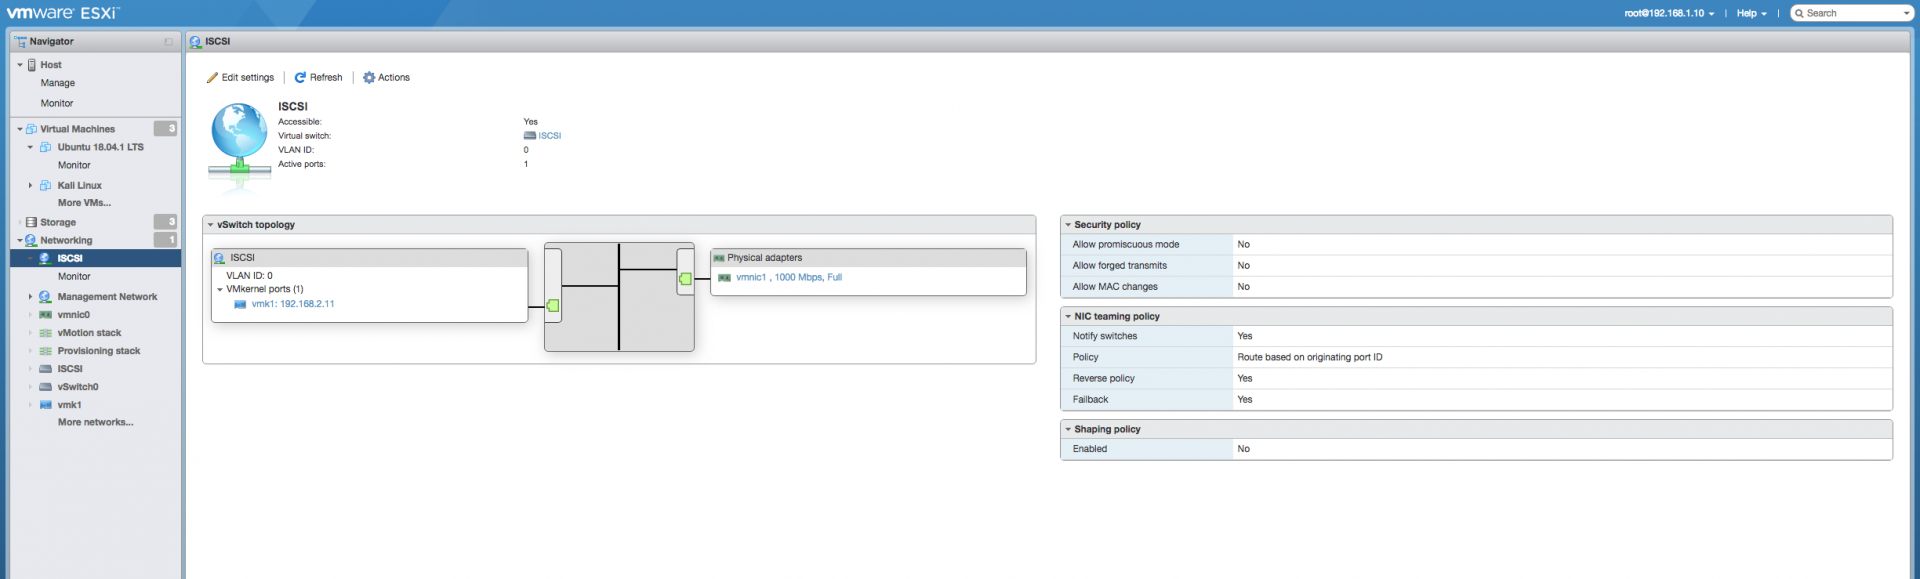Screen dimensions: 1920x579
Task: Open the Search dropdown arrow
Action: [x=1905, y=14]
